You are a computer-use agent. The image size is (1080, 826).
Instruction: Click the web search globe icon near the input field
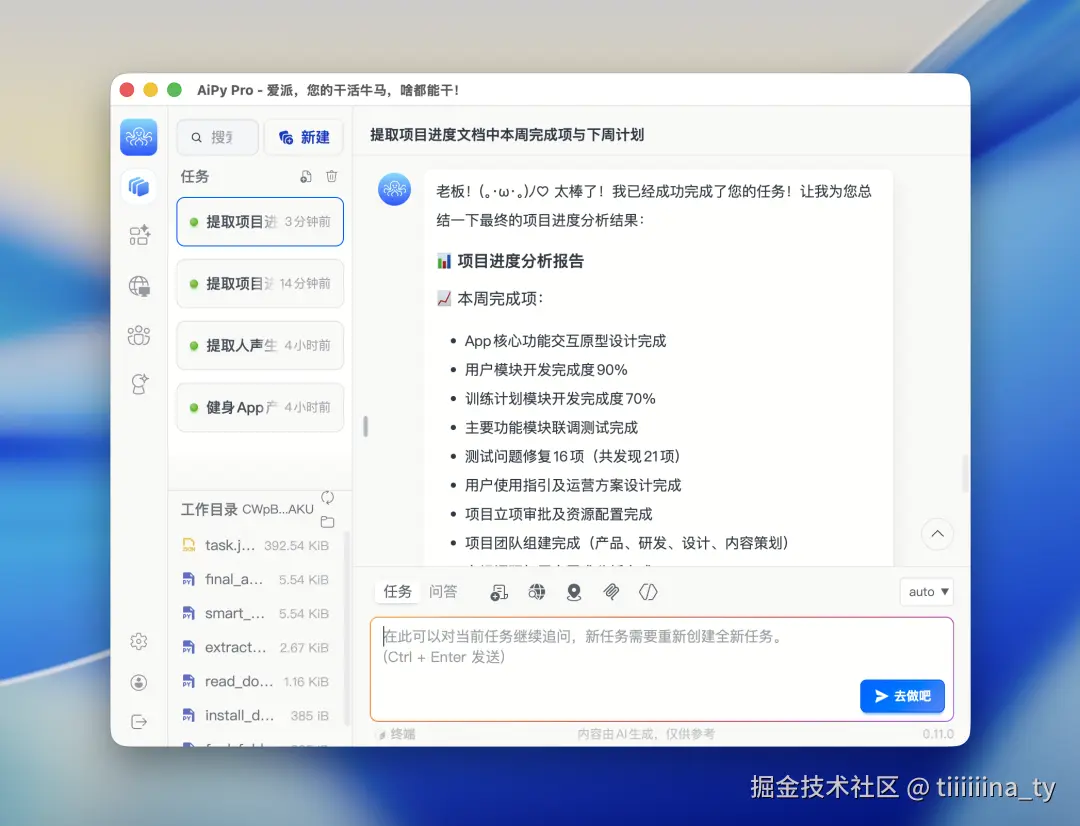pyautogui.click(x=537, y=591)
